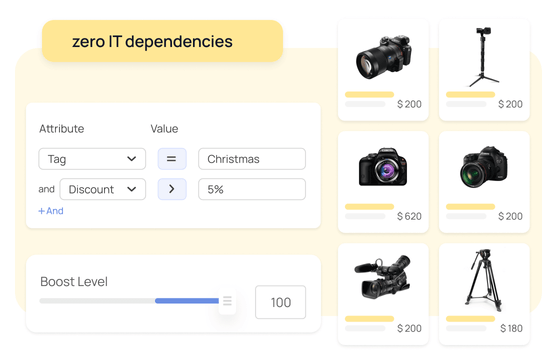This screenshot has height=363, width=558.
Task: Click the +And add condition link
Action: coord(51,211)
